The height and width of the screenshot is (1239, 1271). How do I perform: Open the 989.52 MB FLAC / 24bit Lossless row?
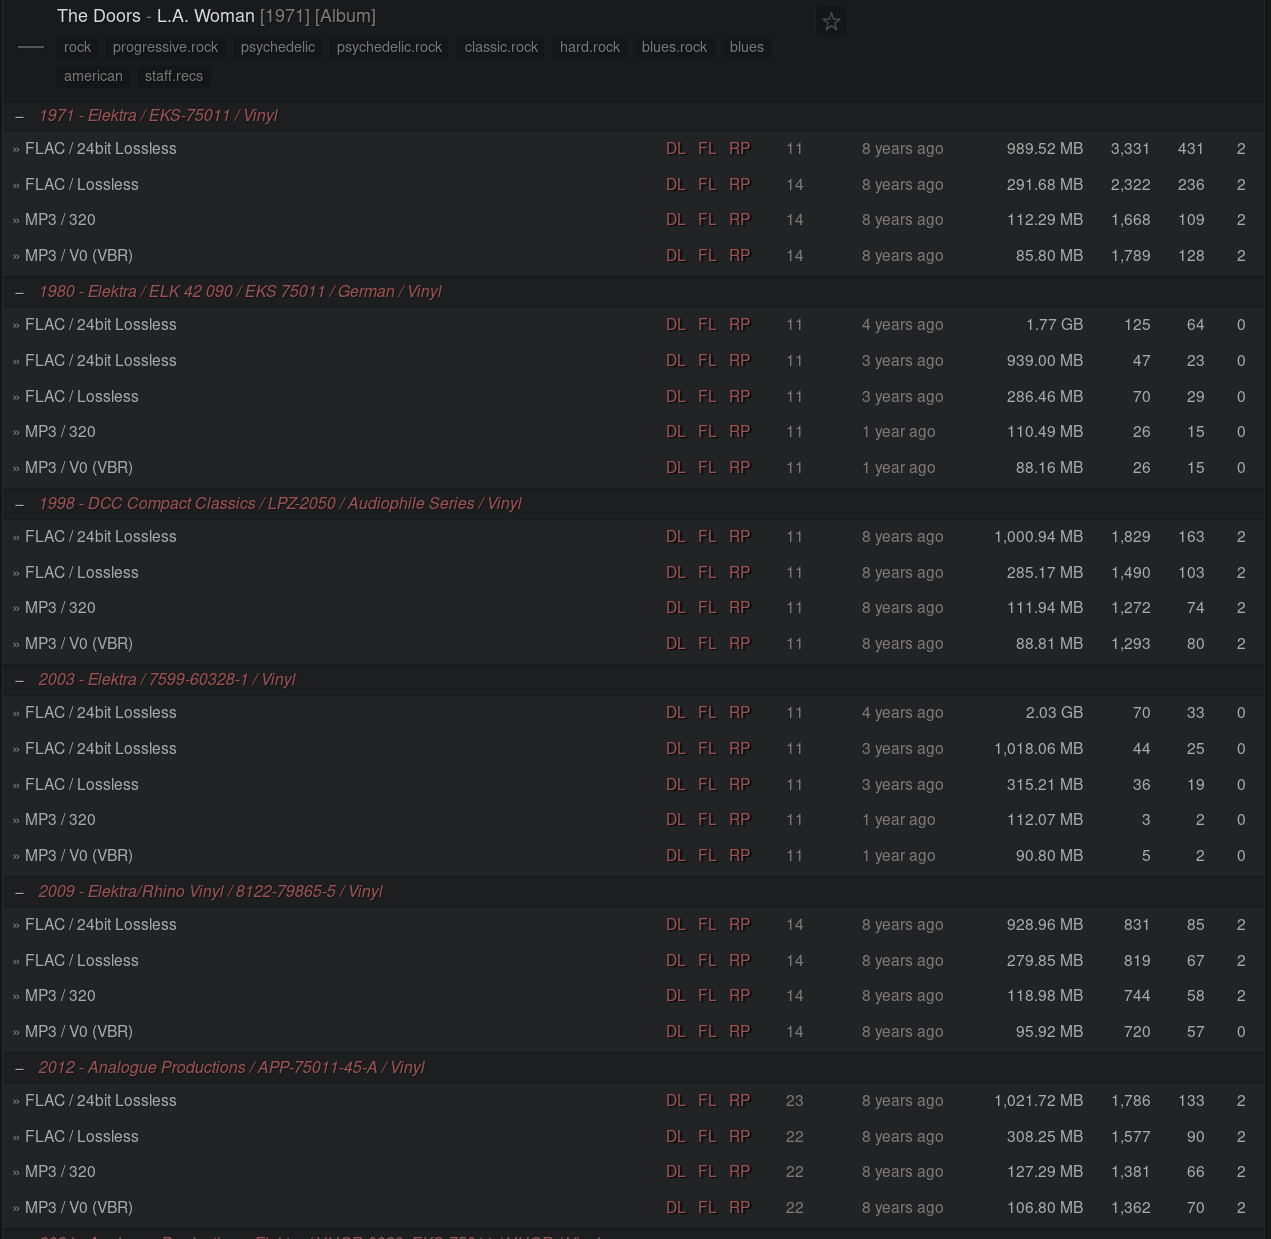tap(100, 148)
